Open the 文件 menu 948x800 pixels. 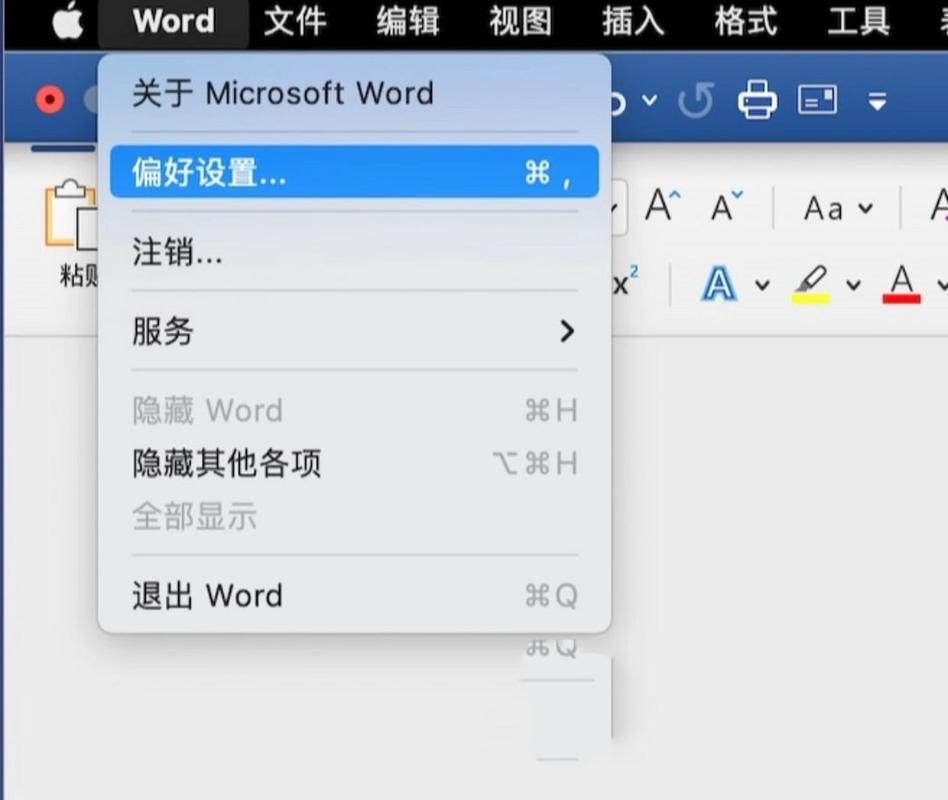click(x=295, y=21)
